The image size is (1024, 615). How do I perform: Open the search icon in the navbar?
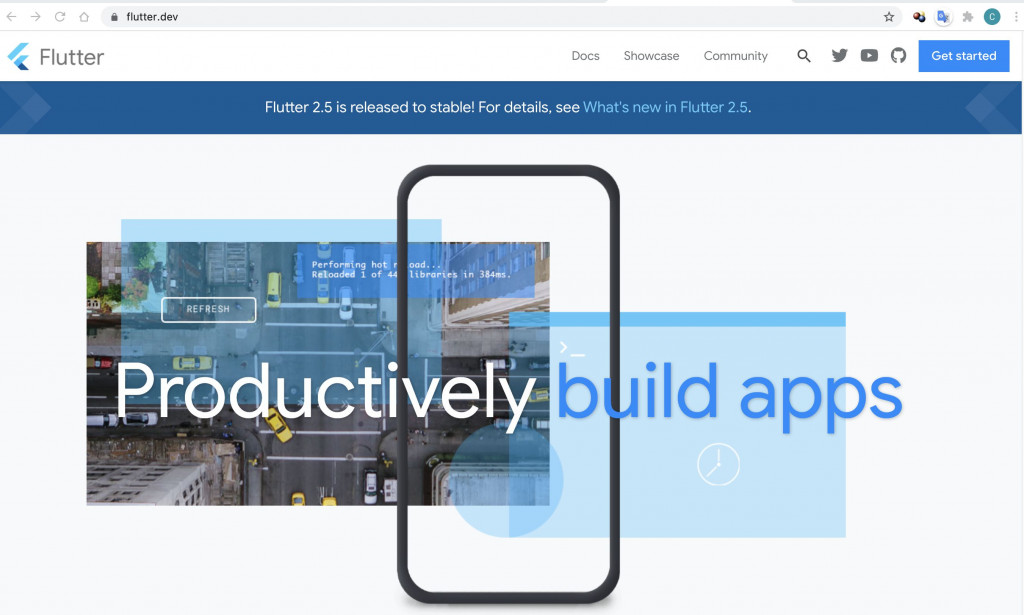(804, 56)
